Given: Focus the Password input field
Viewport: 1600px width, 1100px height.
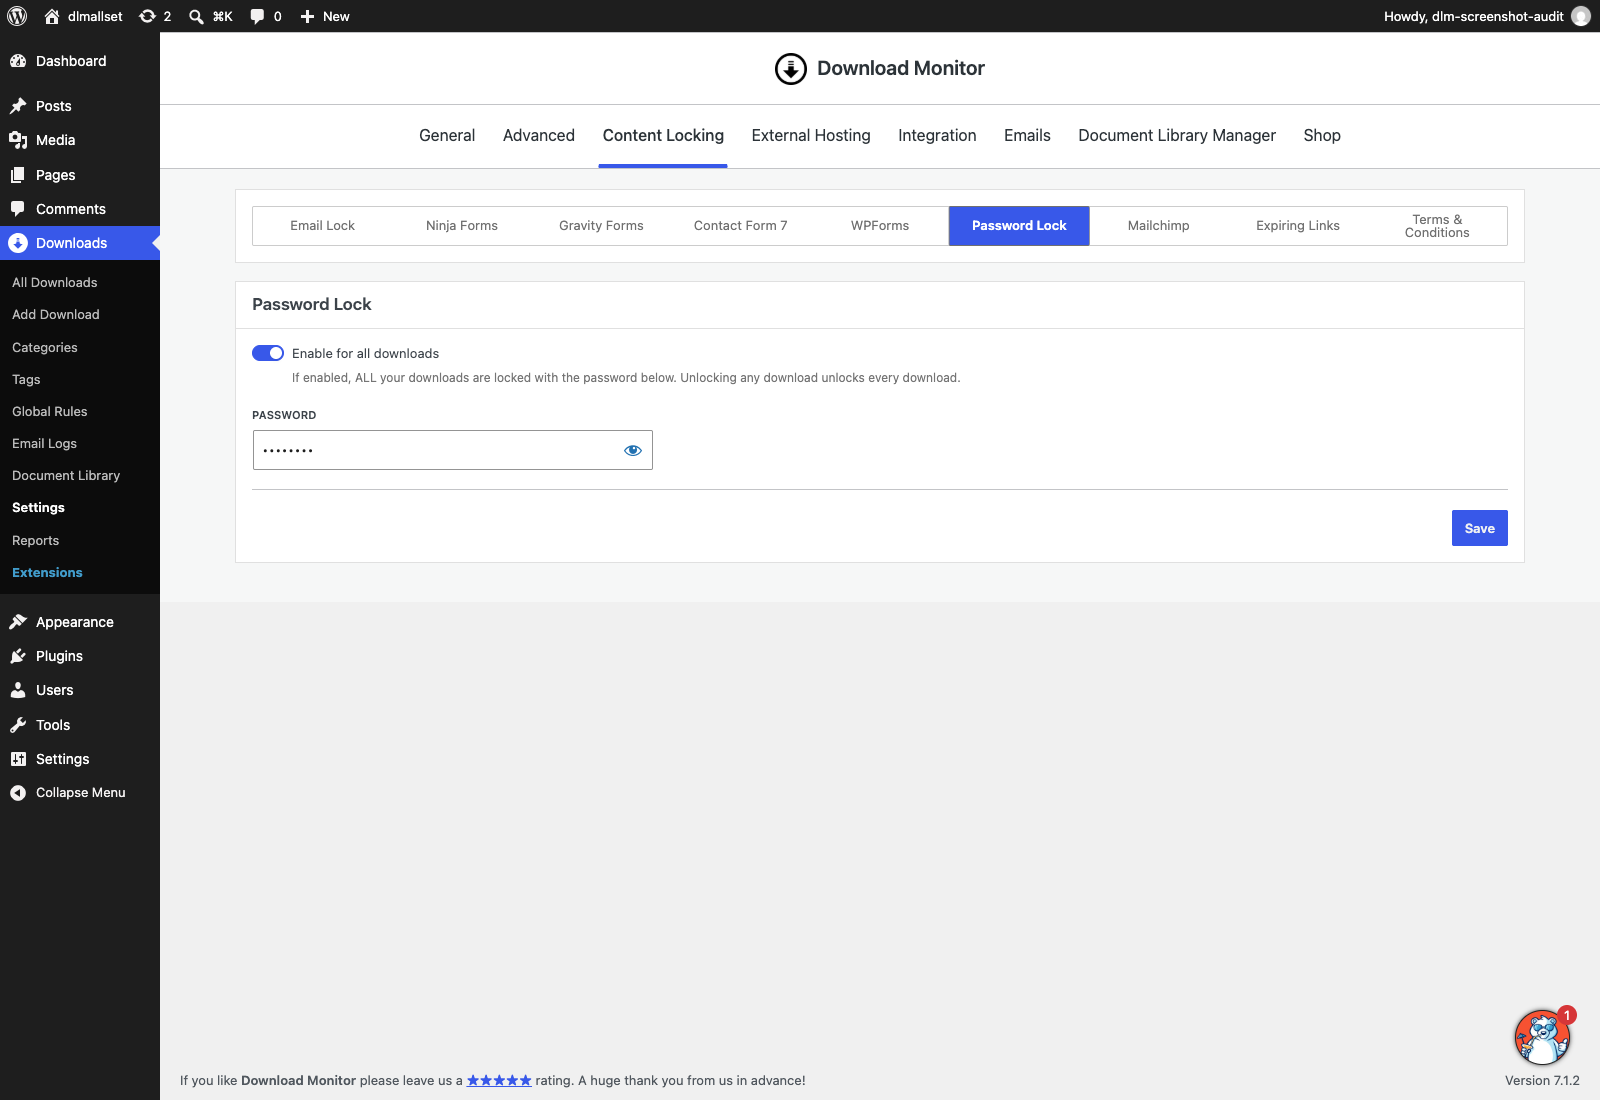Looking at the screenshot, I should point(452,450).
